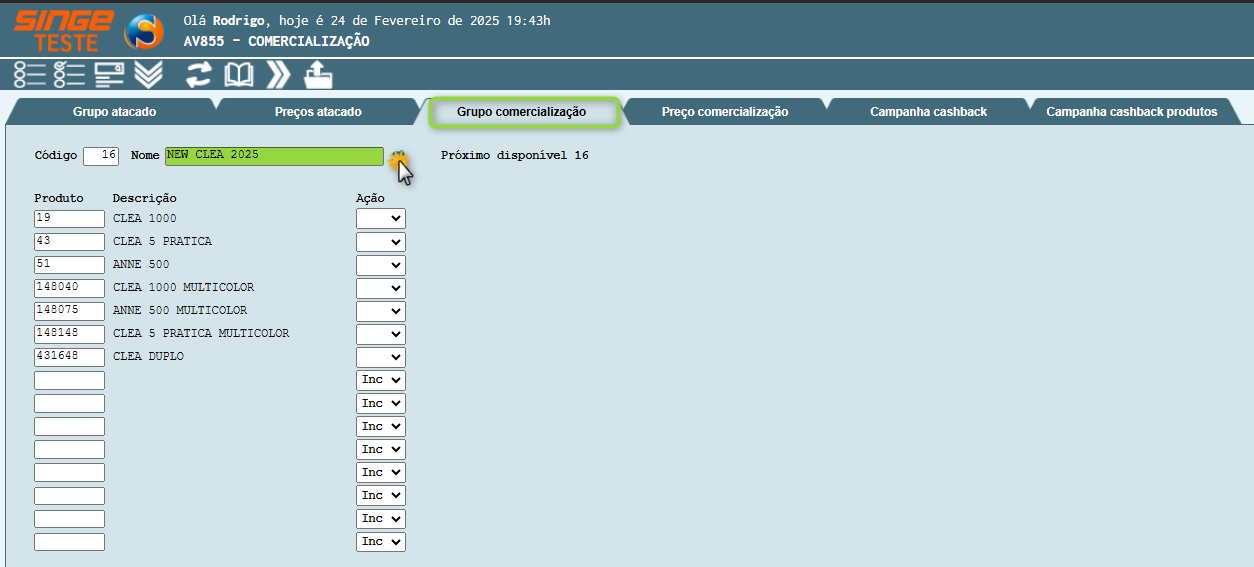This screenshot has width=1254, height=567.
Task: Click the Código input field
Action: pyautogui.click(x=101, y=156)
